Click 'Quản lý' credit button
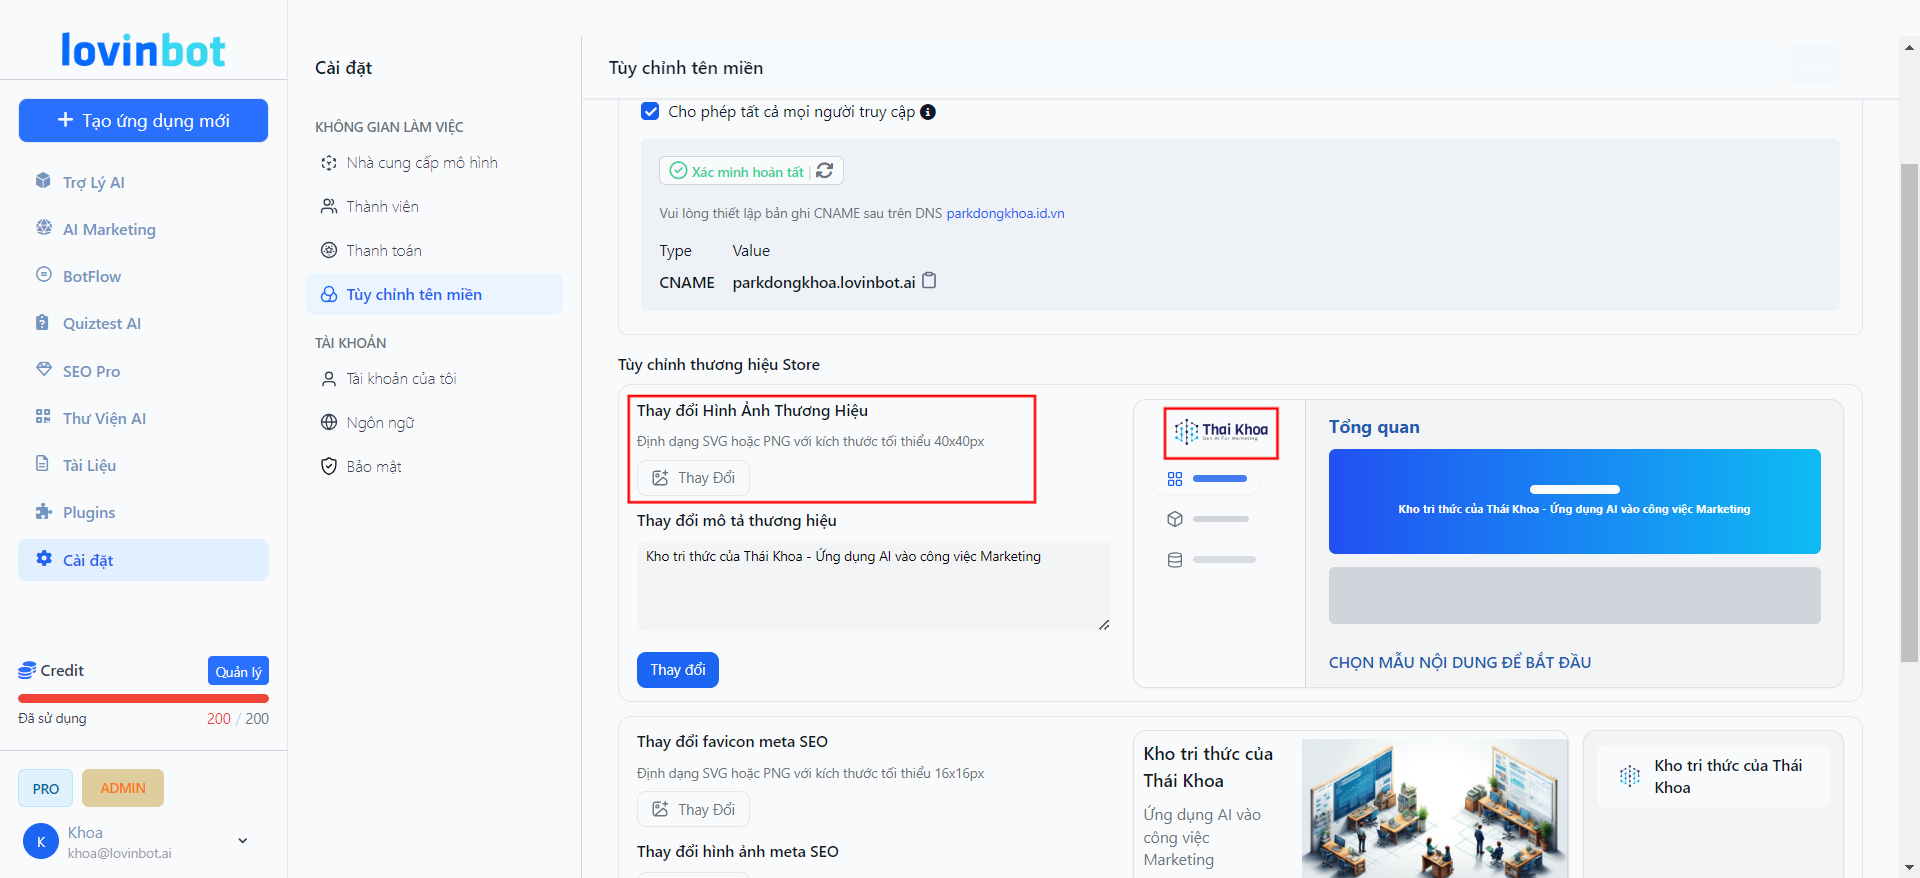1920x878 pixels. pos(238,671)
